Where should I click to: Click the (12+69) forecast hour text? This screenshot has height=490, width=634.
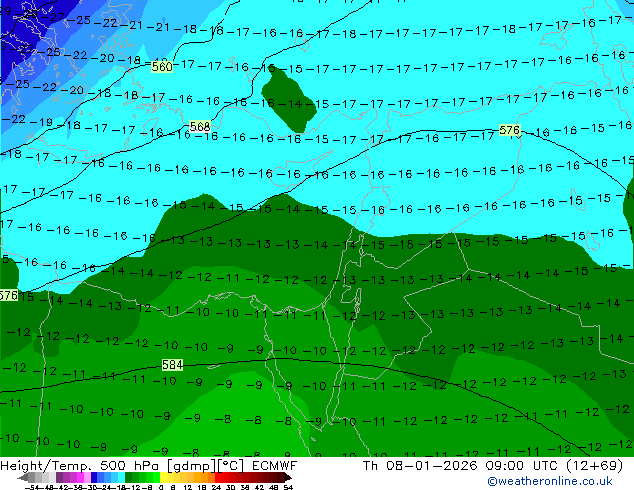594,466
